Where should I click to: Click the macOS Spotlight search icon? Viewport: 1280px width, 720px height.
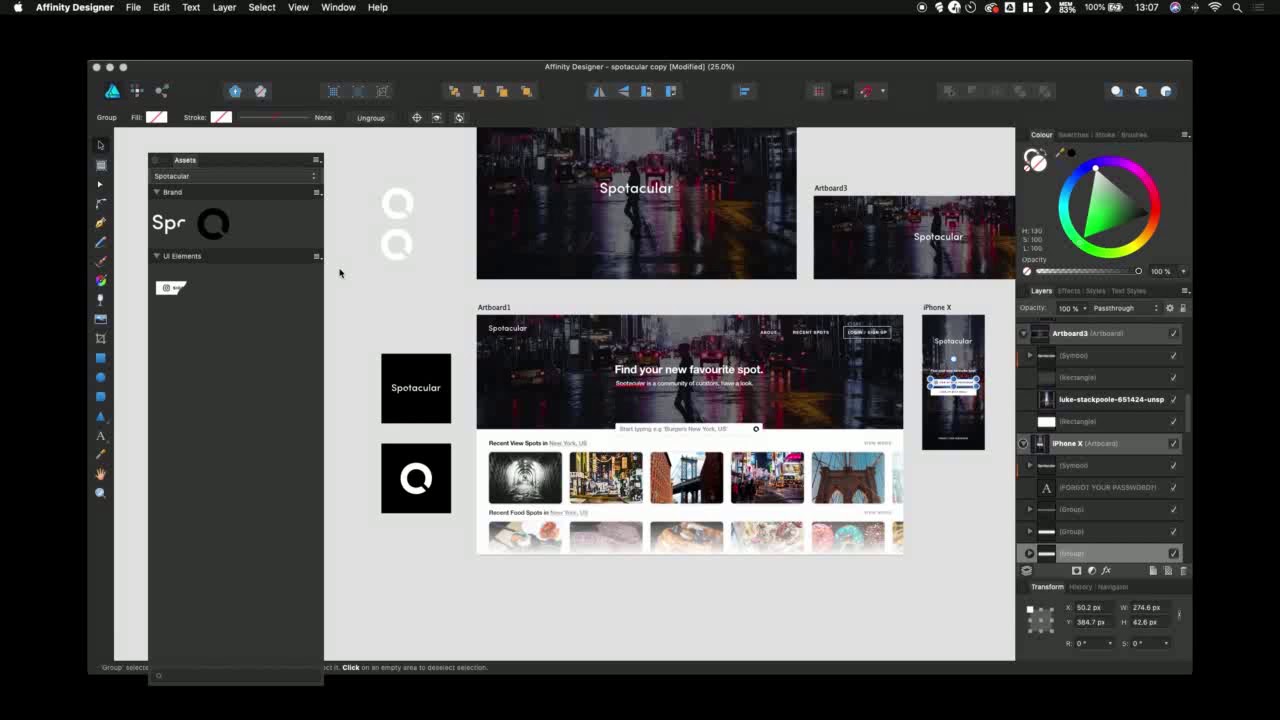(x=1237, y=7)
